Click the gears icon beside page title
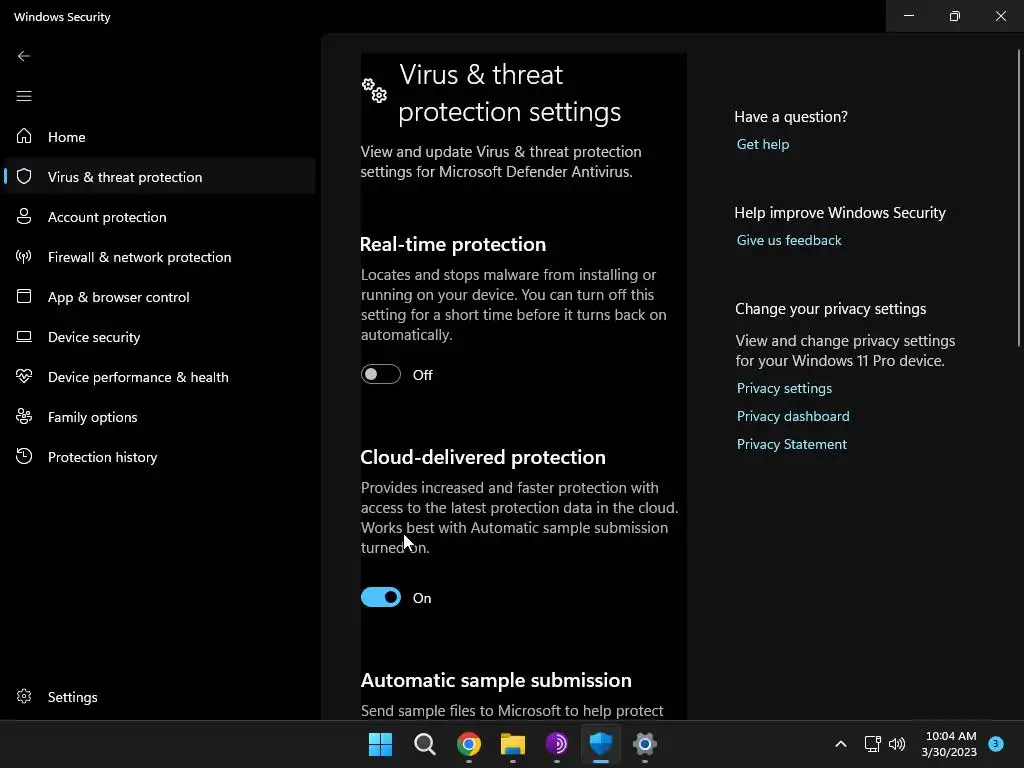 [375, 91]
